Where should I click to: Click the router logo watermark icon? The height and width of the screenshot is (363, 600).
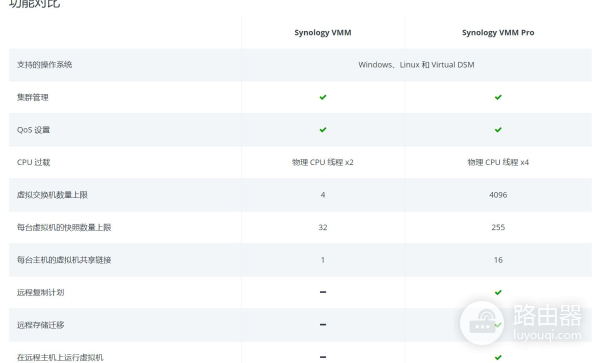coord(482,323)
